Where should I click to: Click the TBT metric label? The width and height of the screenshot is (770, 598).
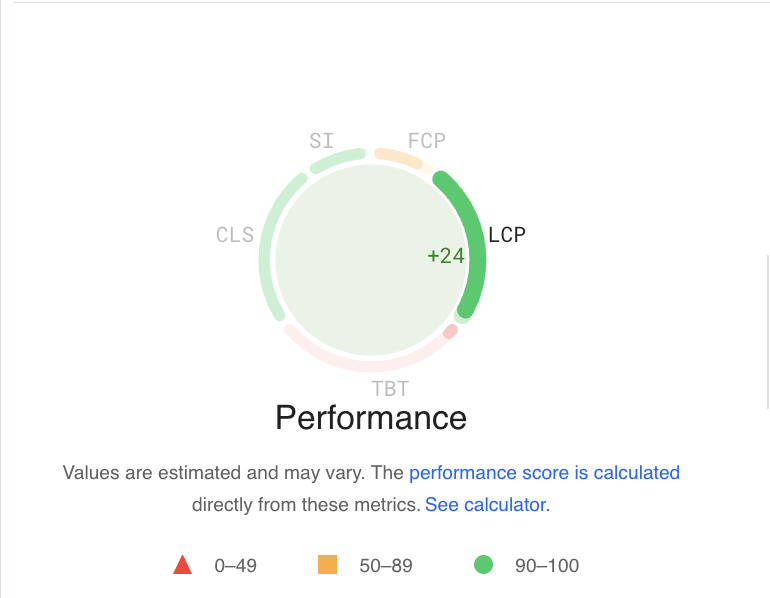(390, 389)
